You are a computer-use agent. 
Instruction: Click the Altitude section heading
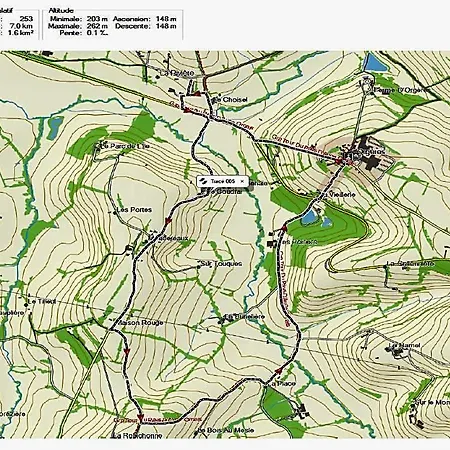61,11
